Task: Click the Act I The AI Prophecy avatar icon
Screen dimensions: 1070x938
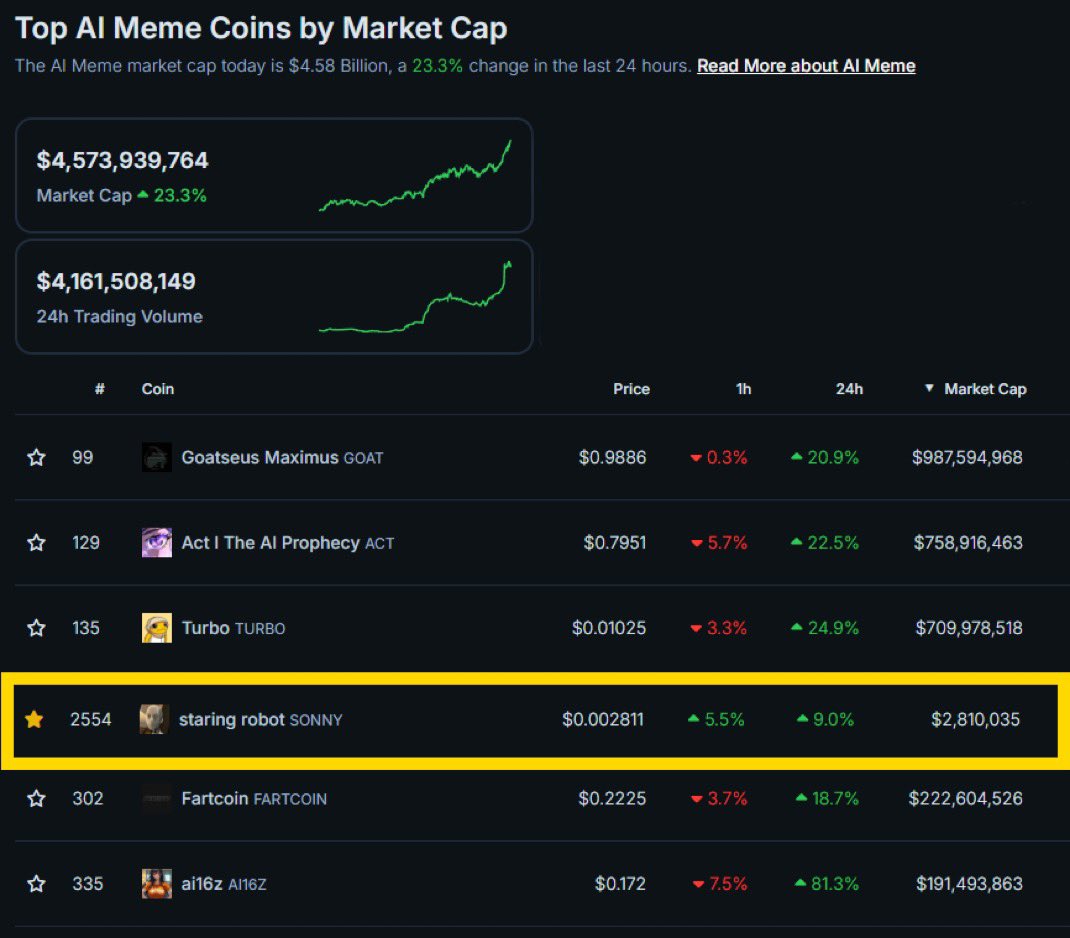Action: pyautogui.click(x=155, y=542)
